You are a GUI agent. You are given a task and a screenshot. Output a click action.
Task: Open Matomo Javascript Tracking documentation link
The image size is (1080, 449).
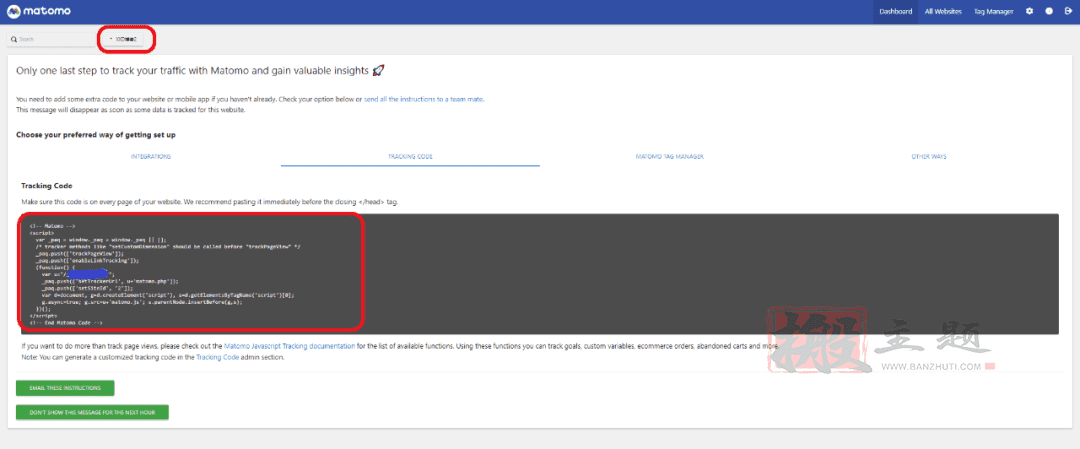point(290,346)
